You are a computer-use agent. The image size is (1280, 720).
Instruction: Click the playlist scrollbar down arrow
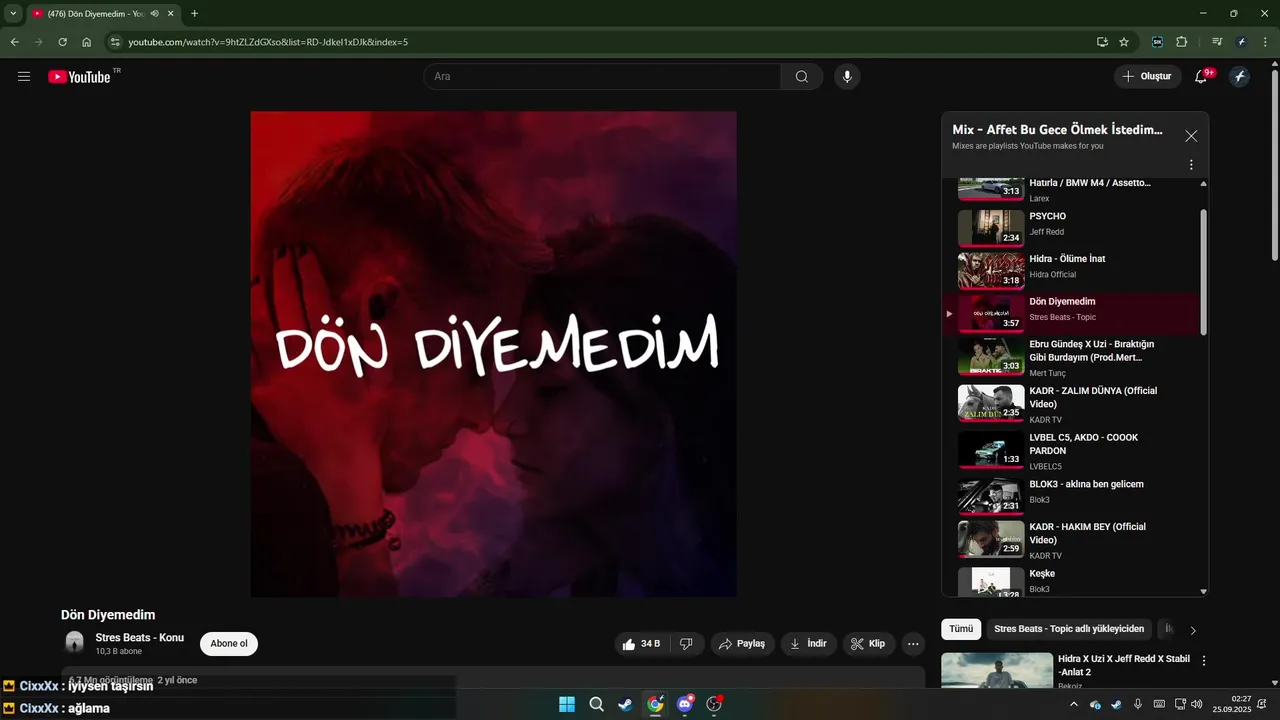coord(1203,592)
